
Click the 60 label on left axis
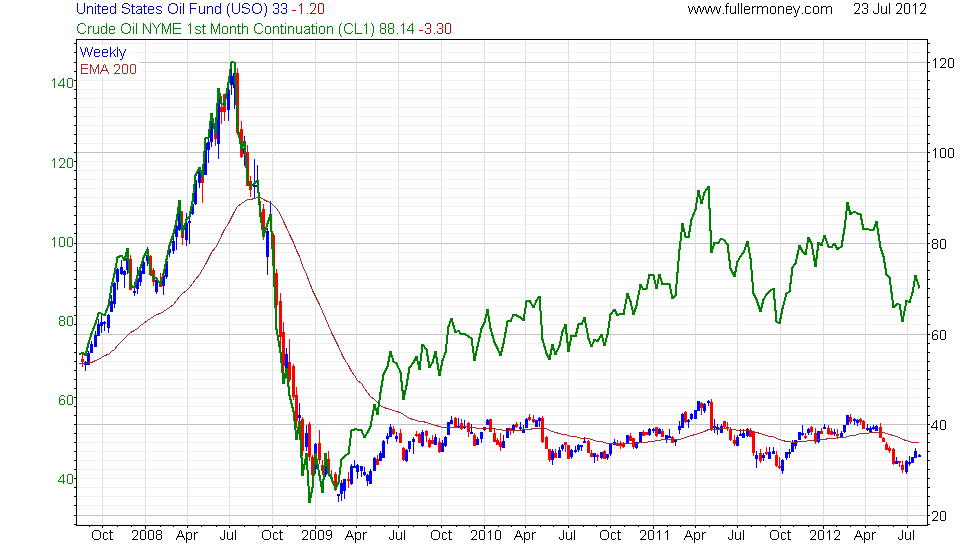tap(66, 400)
